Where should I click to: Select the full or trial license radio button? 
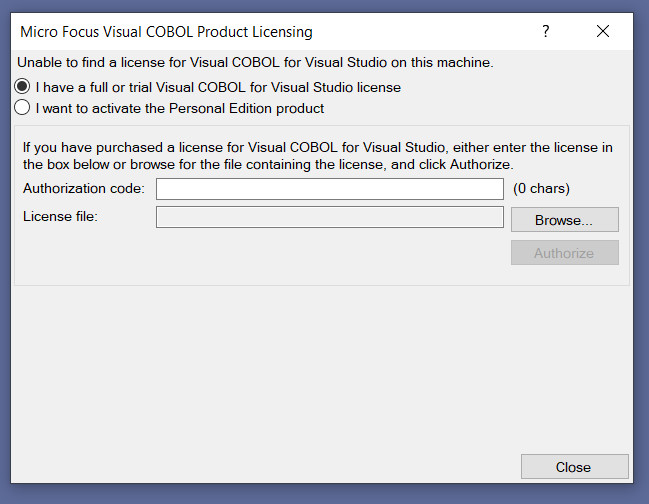click(22, 87)
